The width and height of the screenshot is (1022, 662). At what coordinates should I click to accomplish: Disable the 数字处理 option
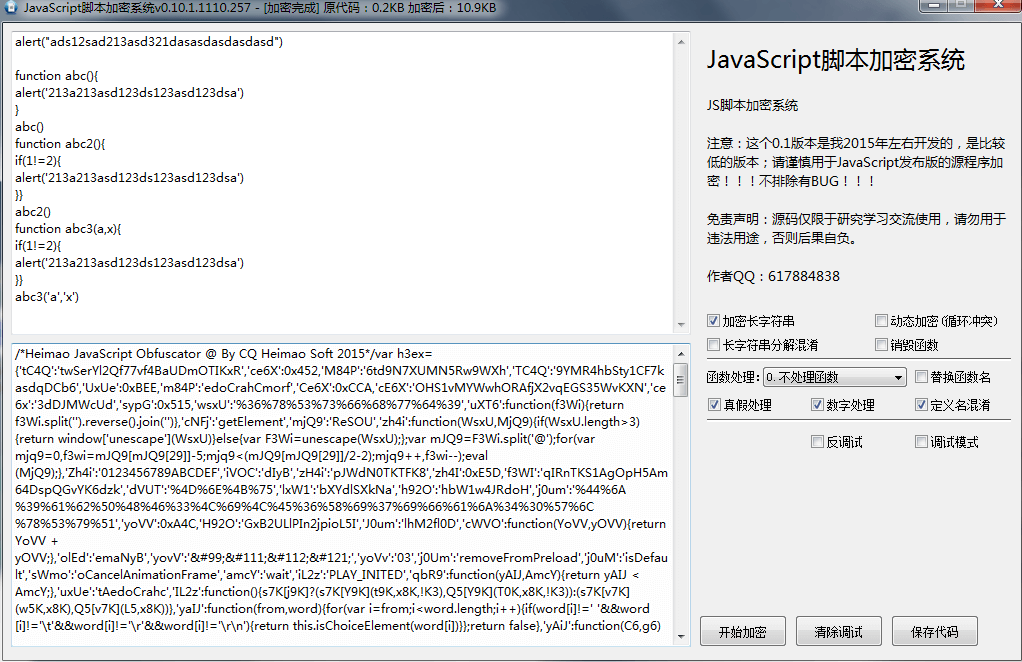click(x=819, y=402)
